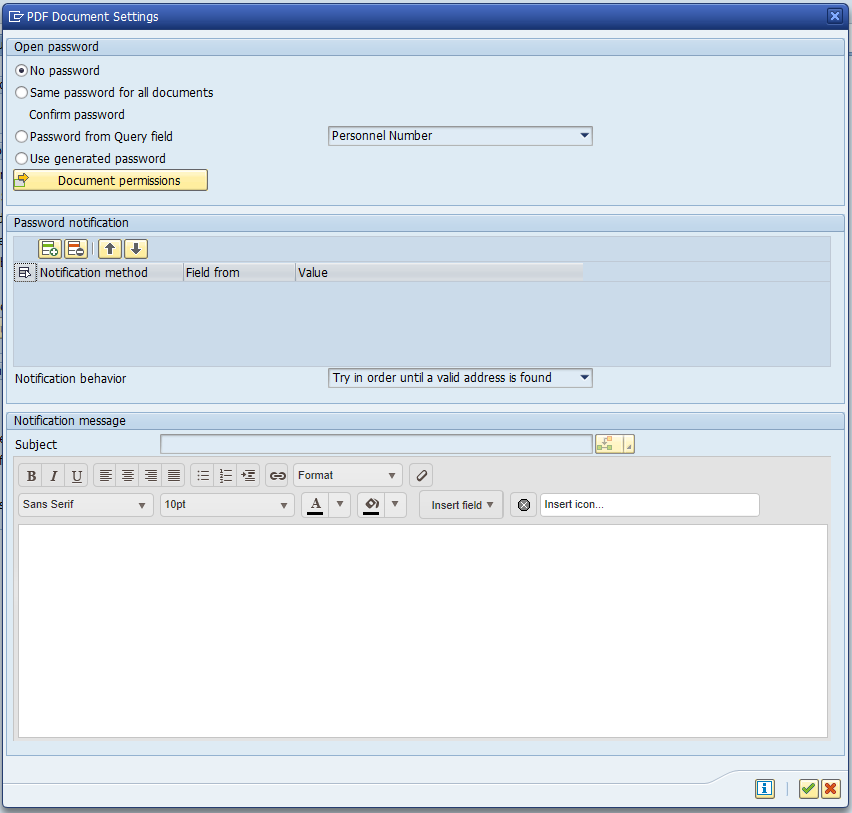Screen dimensions: 852x813
Task: Toggle italic formatting in message editor
Action: click(53, 475)
